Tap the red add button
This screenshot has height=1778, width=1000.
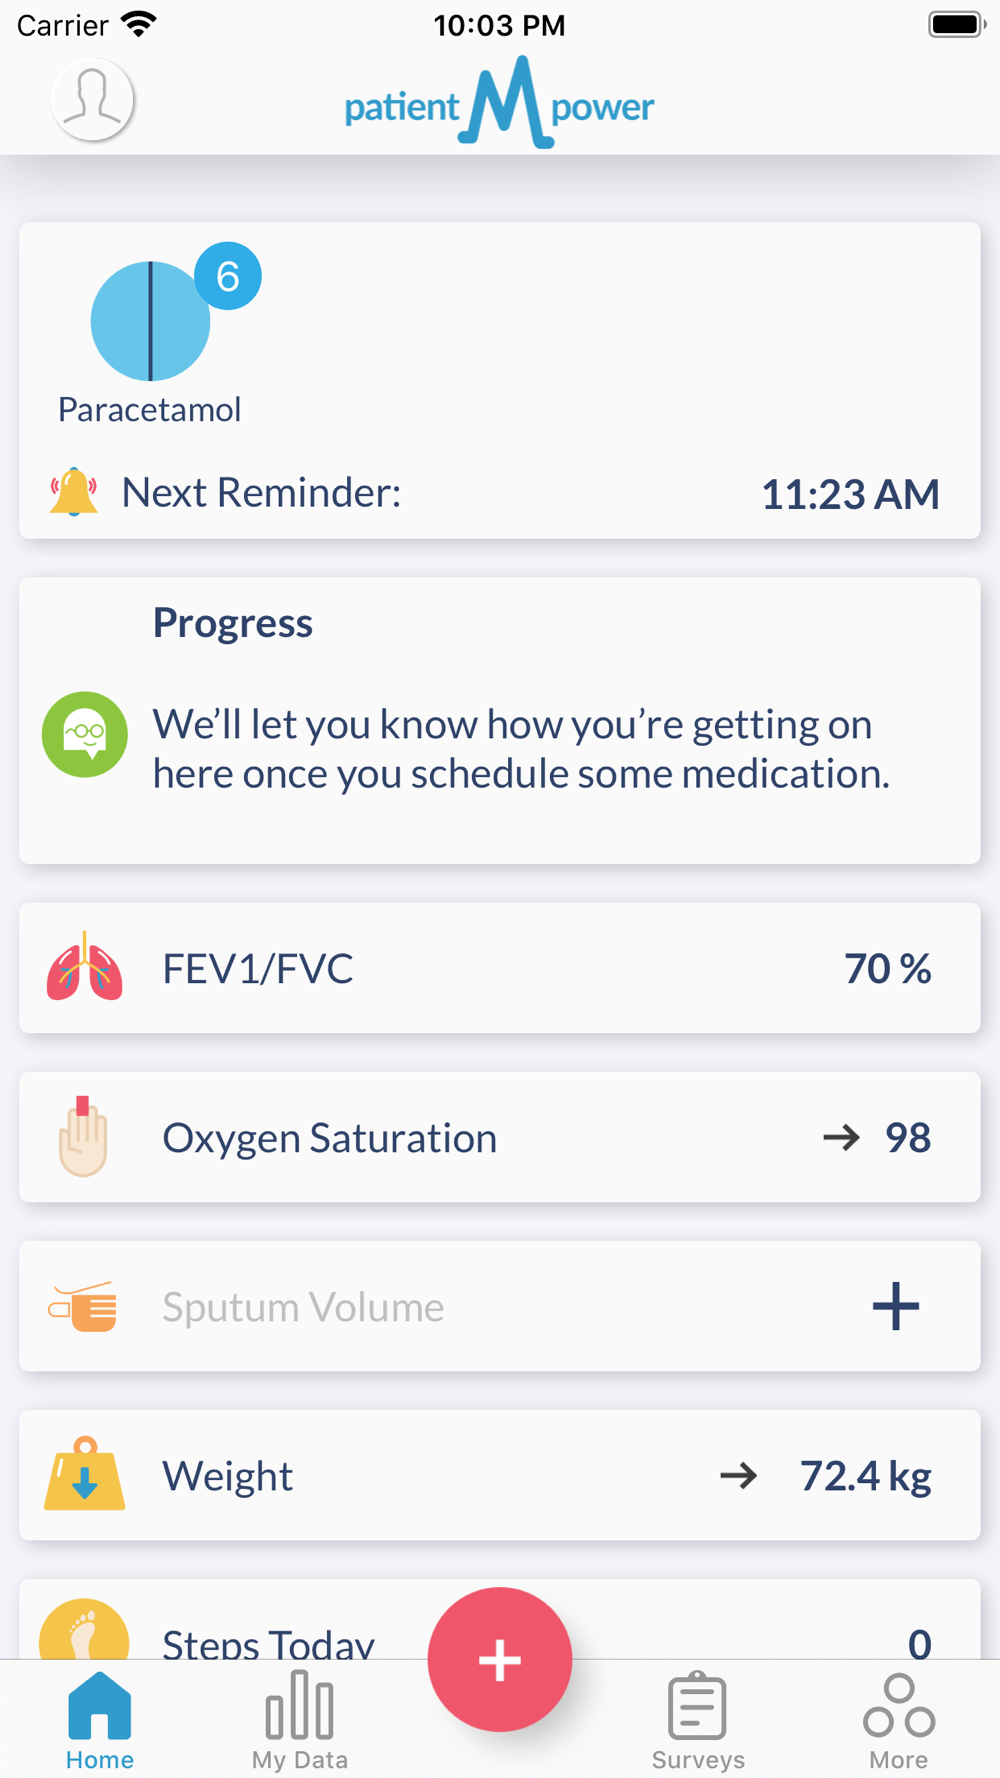(x=500, y=1659)
